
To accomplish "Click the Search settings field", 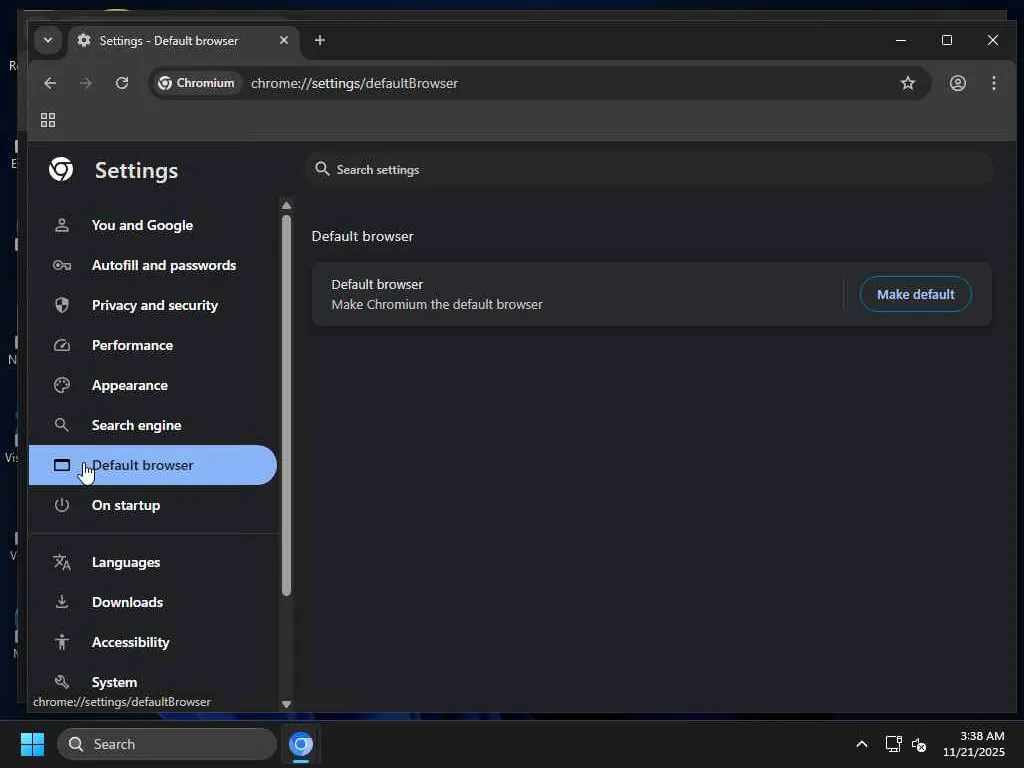I will point(650,170).
